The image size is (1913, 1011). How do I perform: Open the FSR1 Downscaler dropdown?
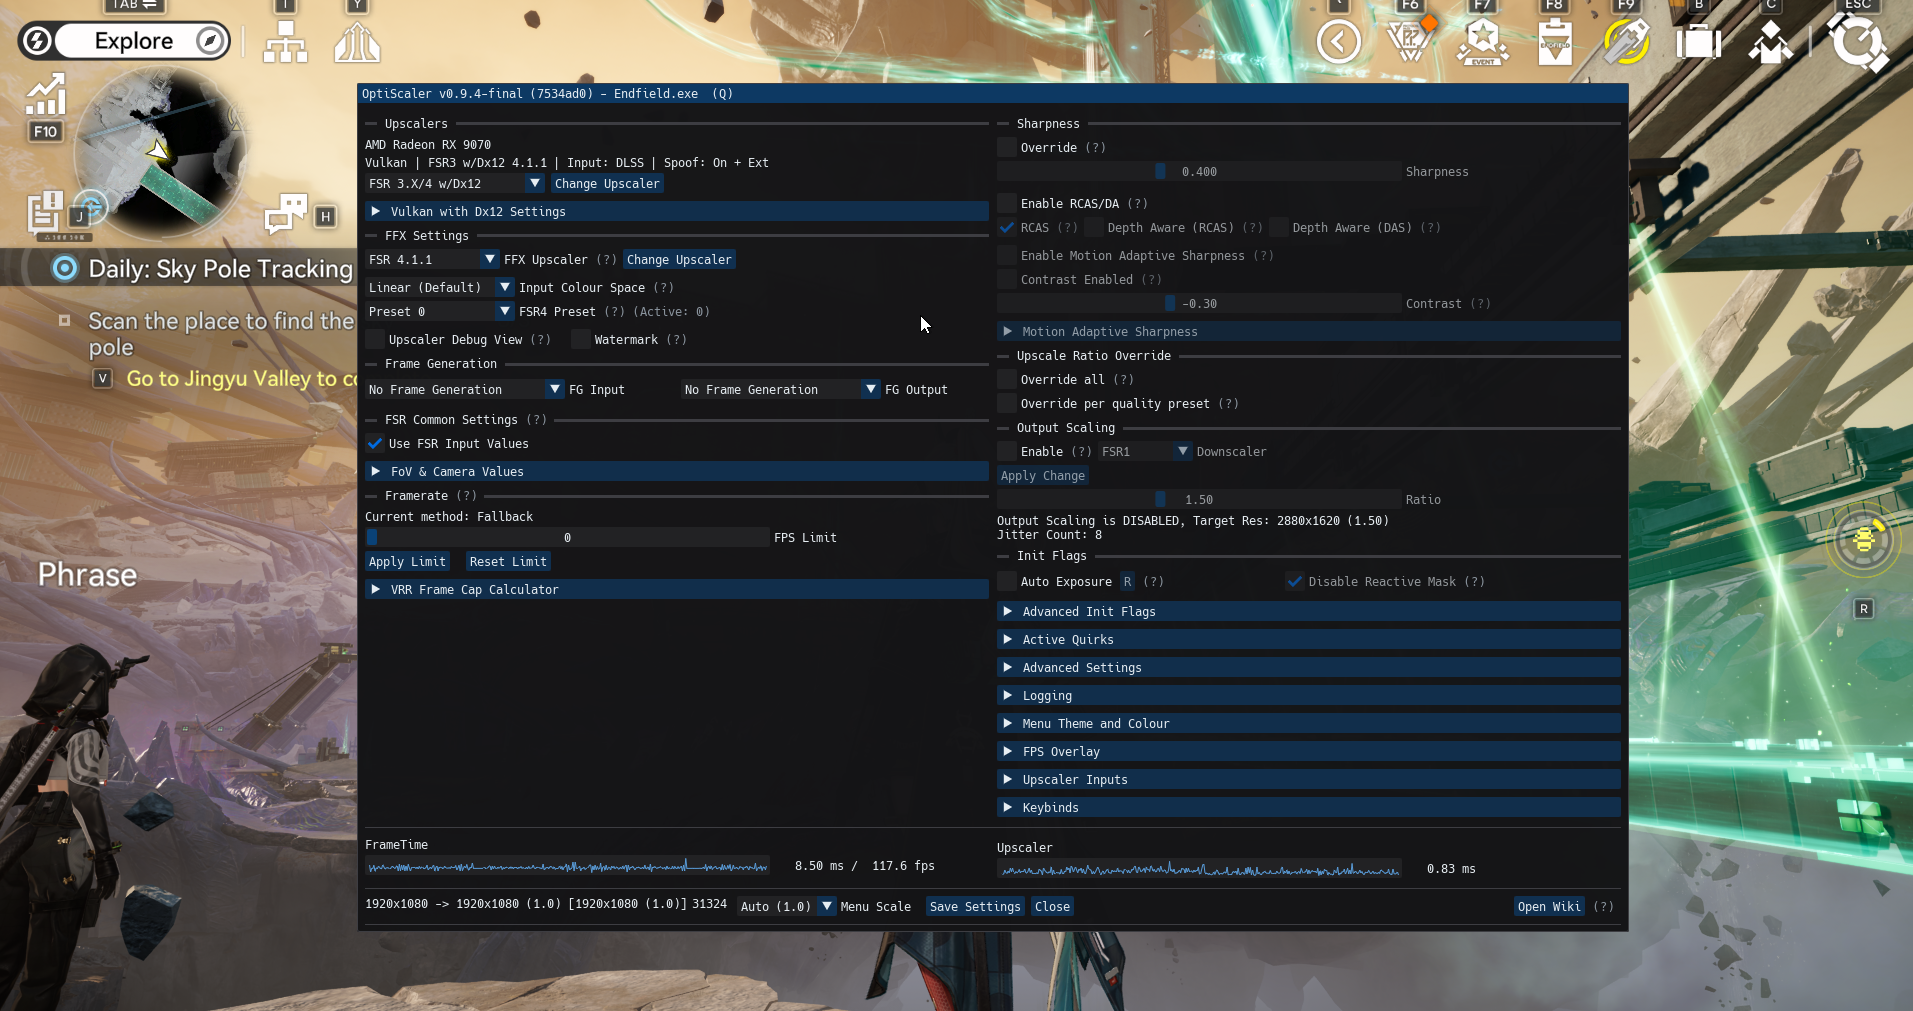1145,451
